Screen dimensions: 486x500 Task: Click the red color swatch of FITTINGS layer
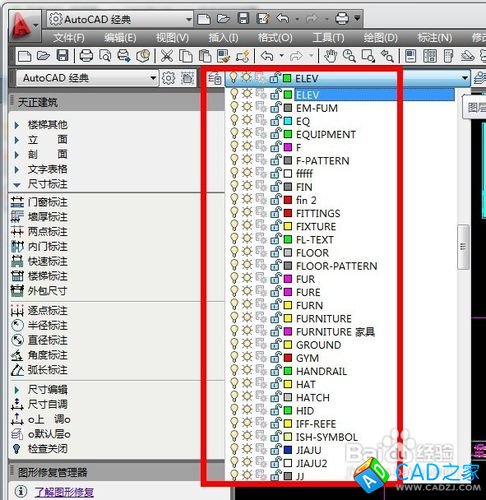click(288, 213)
